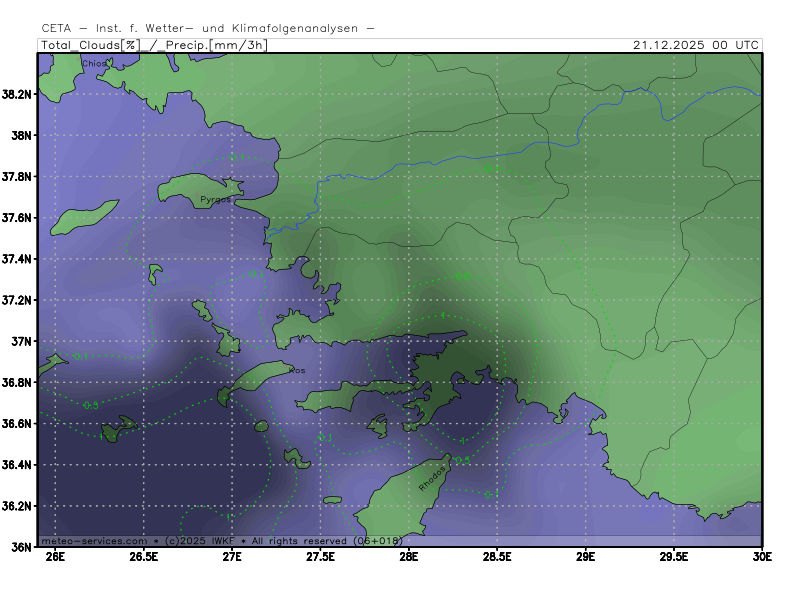Click the 36.4N latitude axis label
The image size is (800, 600).
[x=19, y=465]
